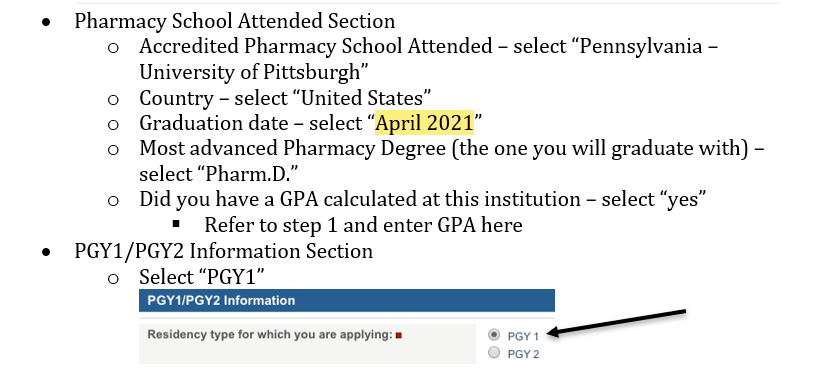Click the bullet before Pharmacy School Attended Section
The image size is (833, 368).
pos(47,23)
